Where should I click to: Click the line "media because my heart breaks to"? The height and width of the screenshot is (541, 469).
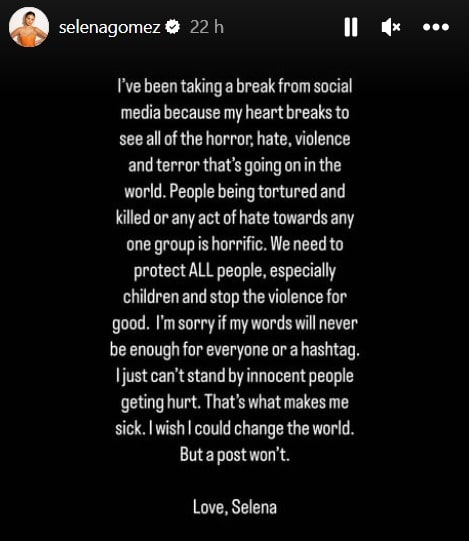click(235, 113)
